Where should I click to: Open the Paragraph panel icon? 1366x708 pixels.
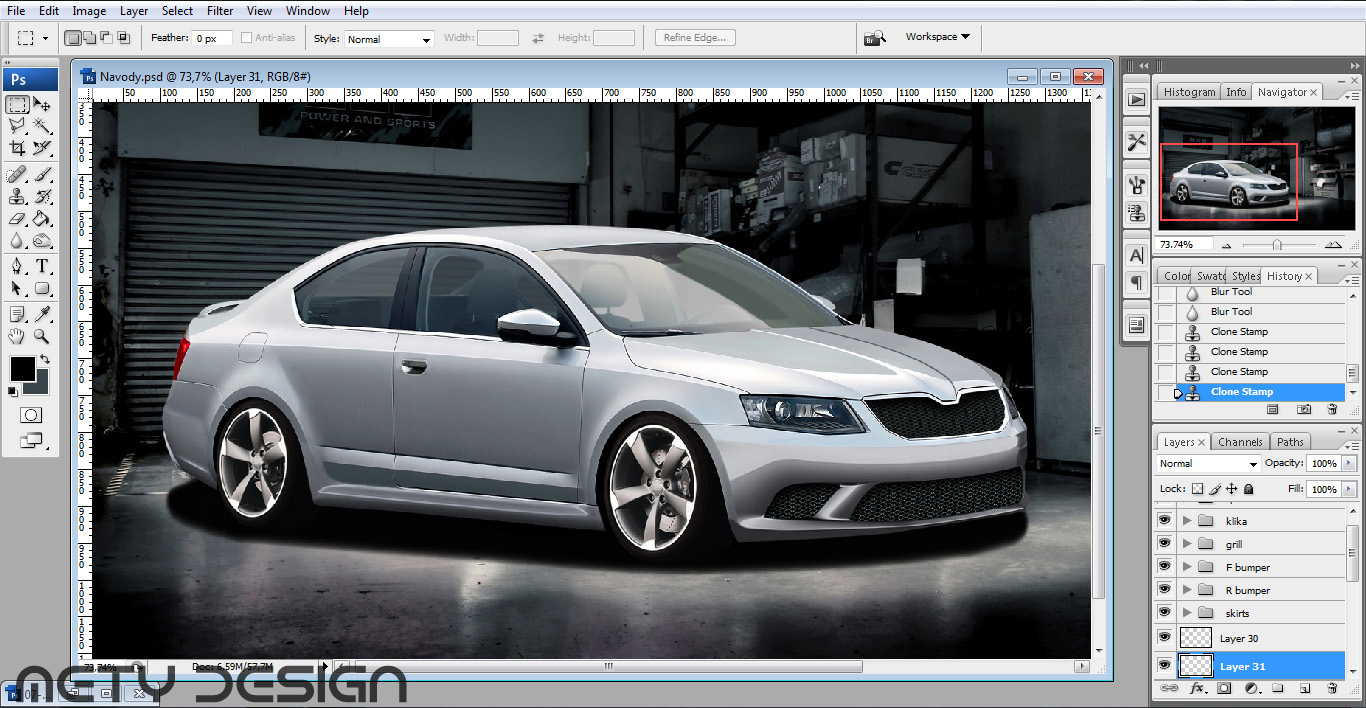[x=1136, y=283]
